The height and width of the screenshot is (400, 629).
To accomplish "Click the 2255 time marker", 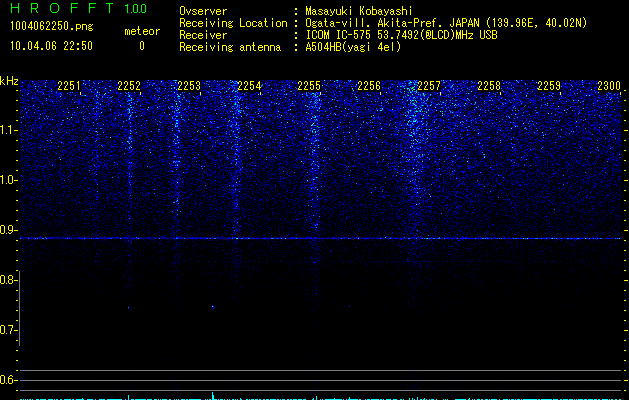I will point(309,85).
